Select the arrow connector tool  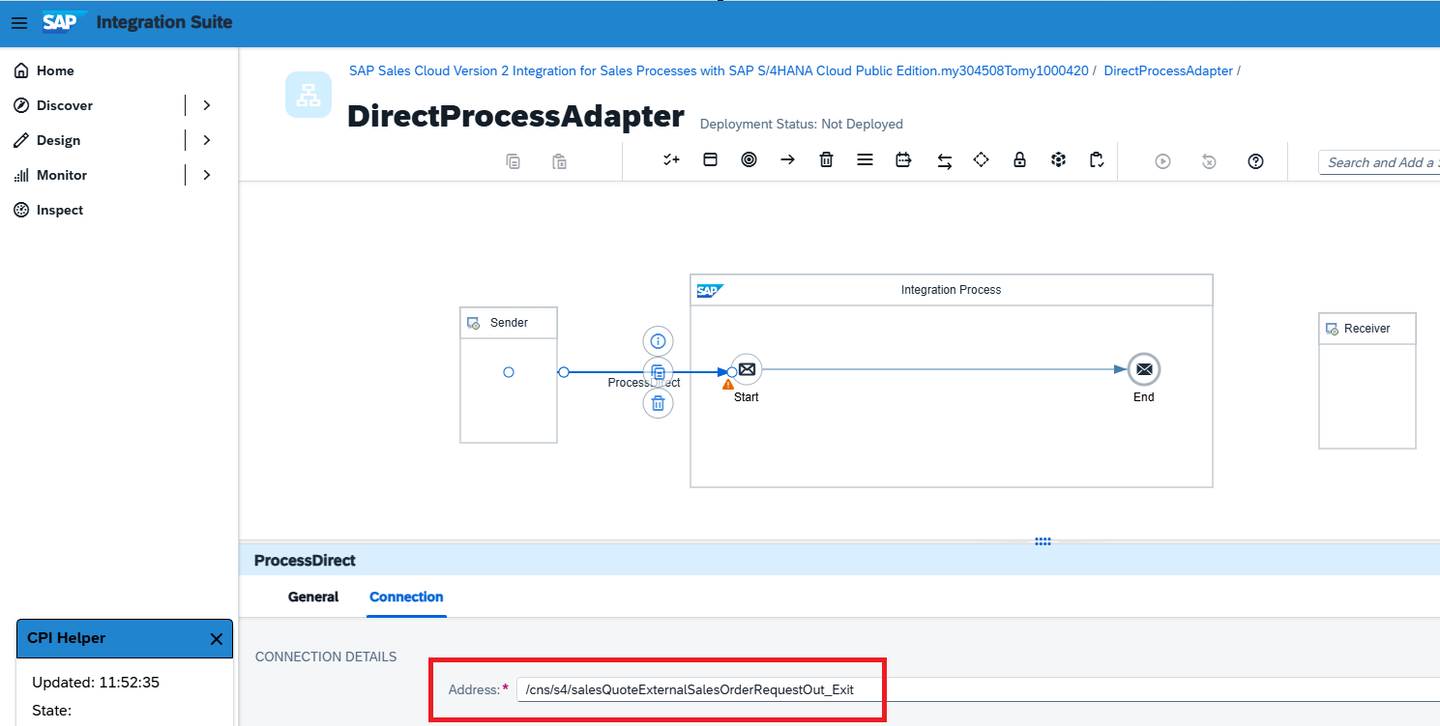tap(788, 160)
